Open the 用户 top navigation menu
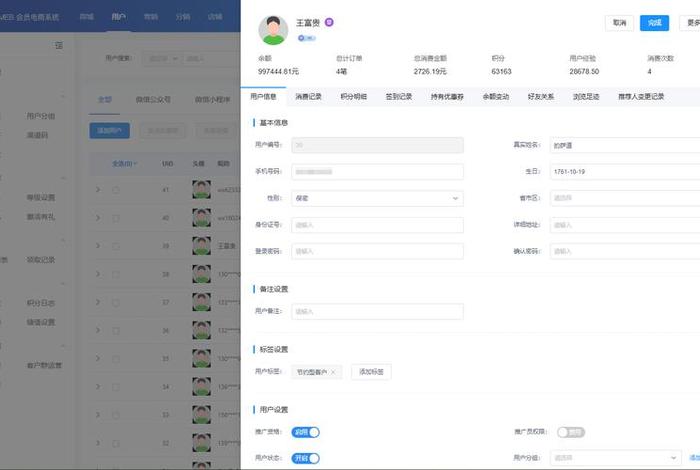 (x=118, y=17)
